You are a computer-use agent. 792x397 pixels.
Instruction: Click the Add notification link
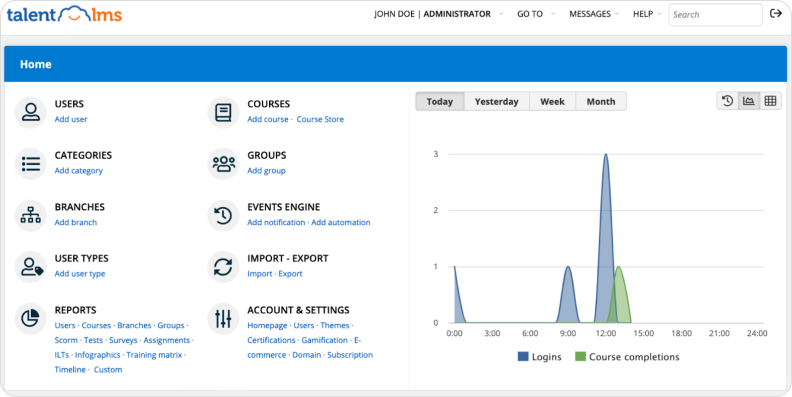[x=276, y=222]
